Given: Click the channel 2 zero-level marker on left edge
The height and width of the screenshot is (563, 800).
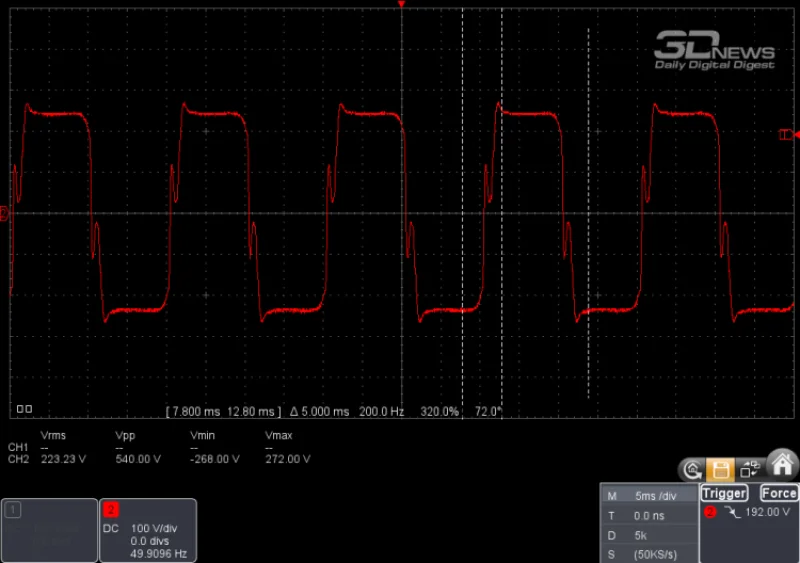Looking at the screenshot, I should click(x=5, y=213).
